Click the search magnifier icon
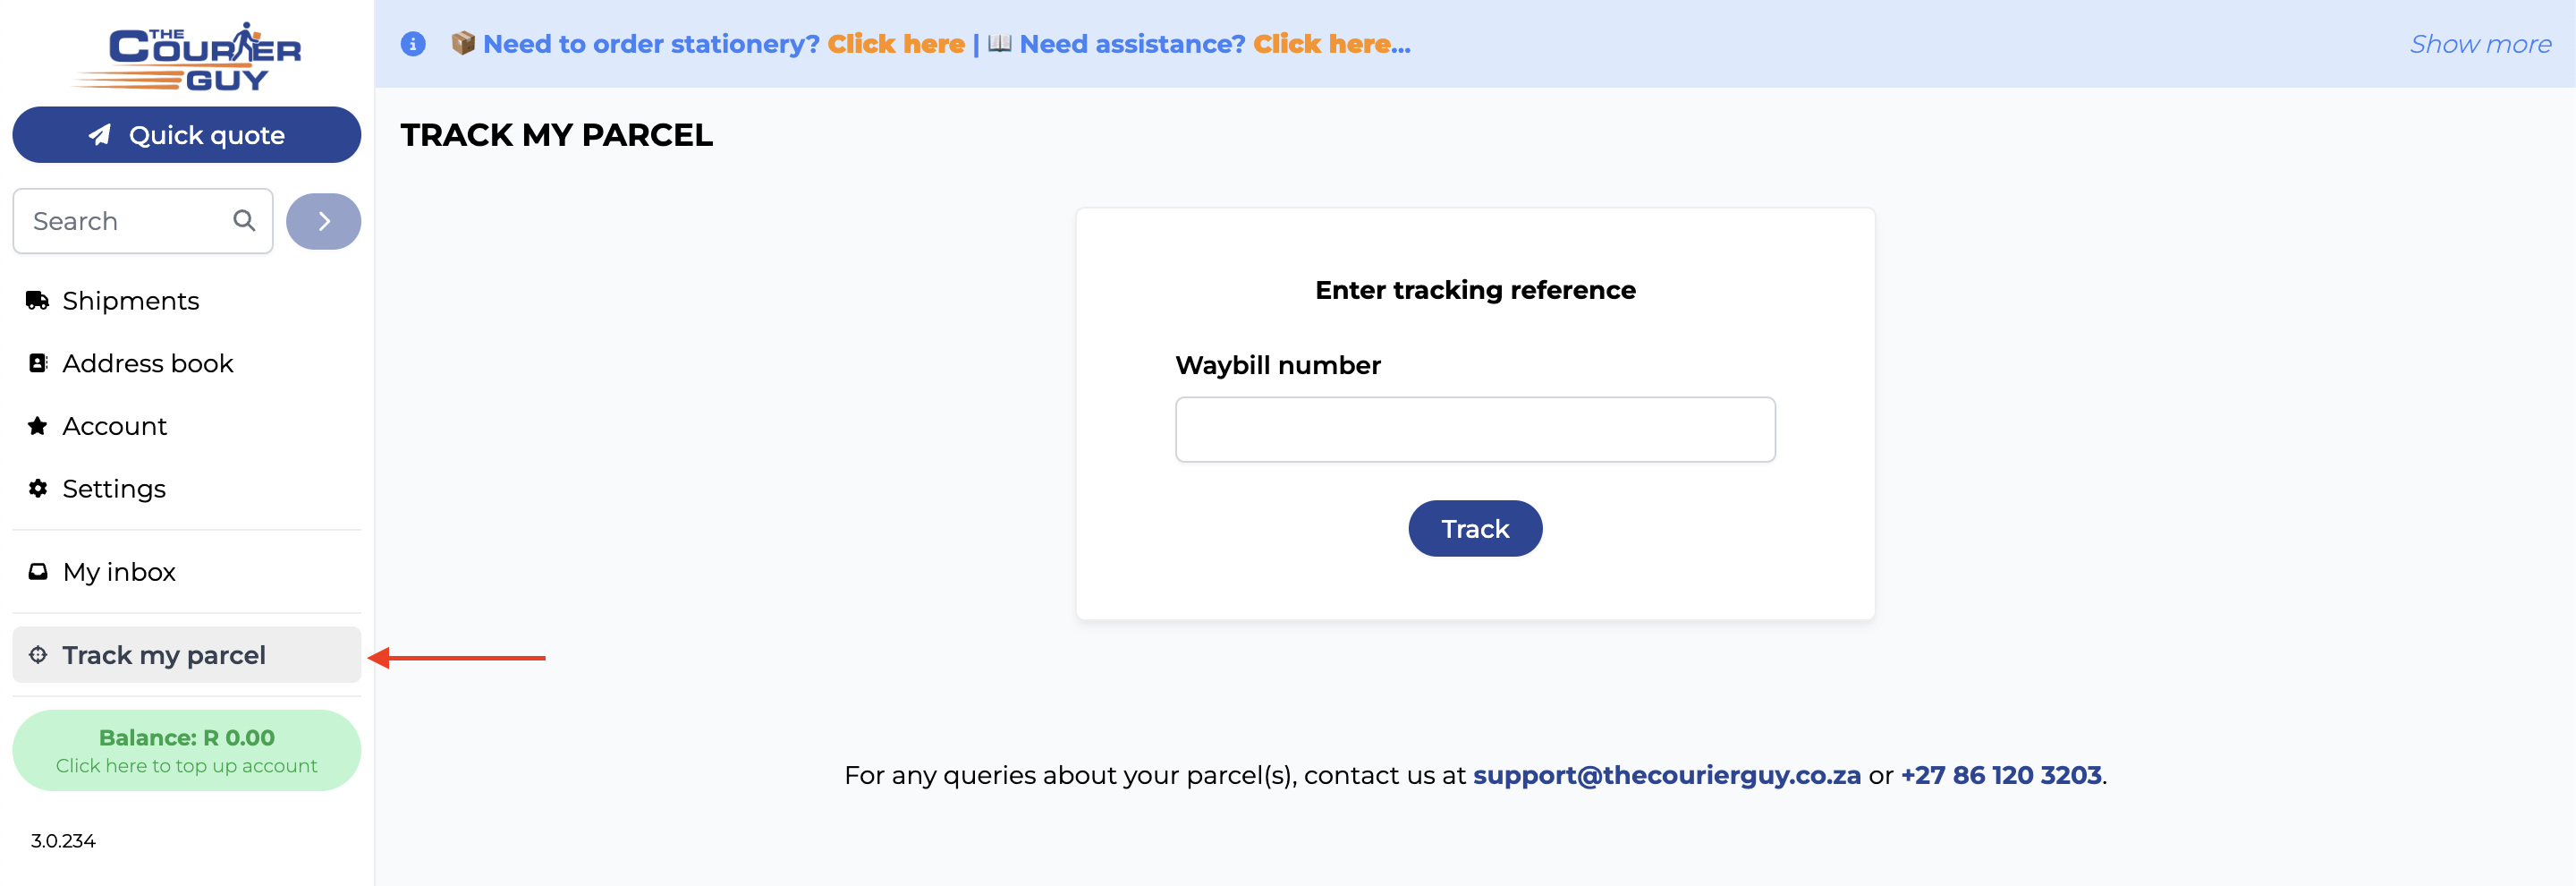The height and width of the screenshot is (886, 2576). [x=244, y=220]
